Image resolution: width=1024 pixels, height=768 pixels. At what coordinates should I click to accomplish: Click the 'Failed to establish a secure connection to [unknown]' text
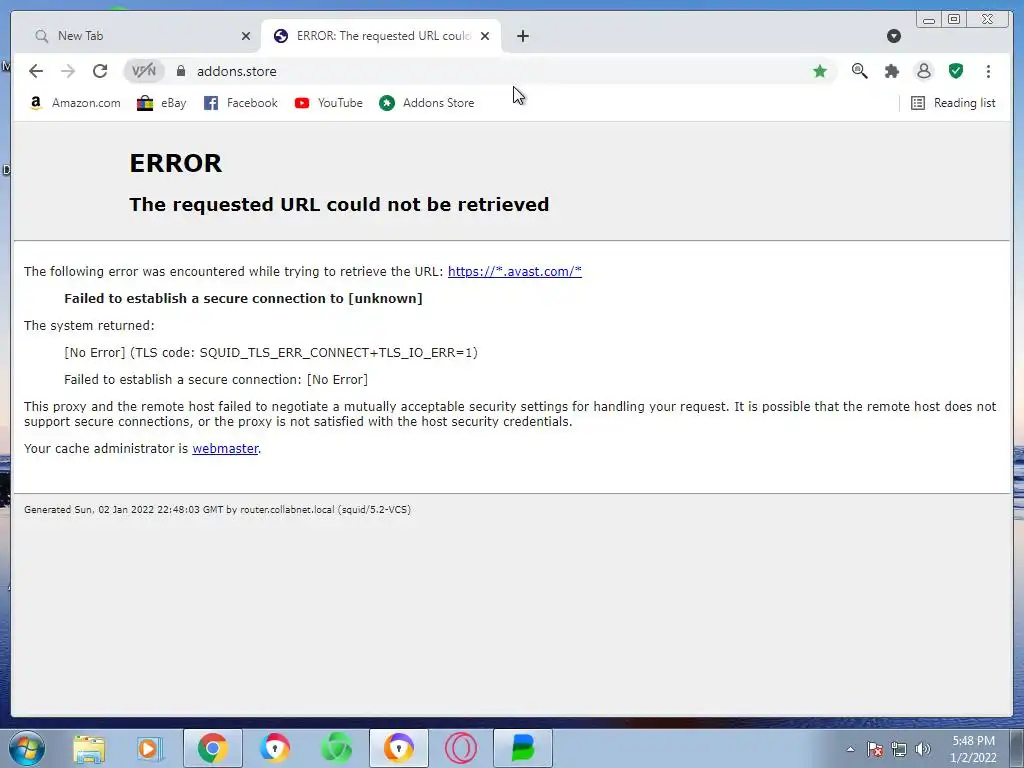point(244,298)
